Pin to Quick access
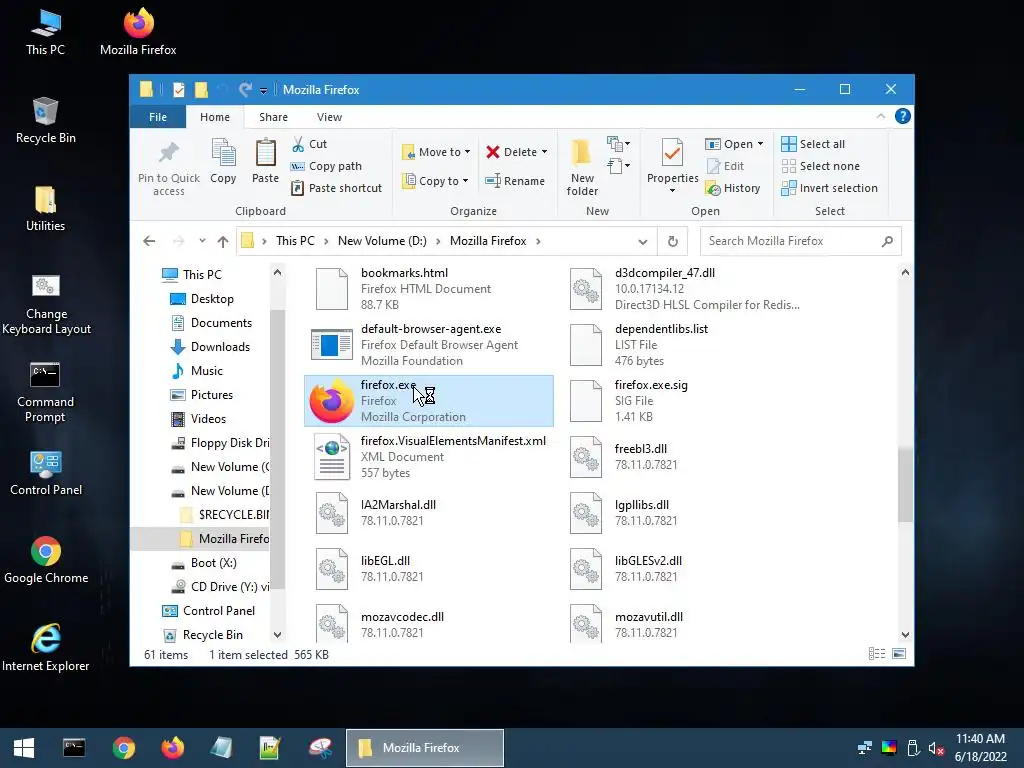 coord(169,168)
